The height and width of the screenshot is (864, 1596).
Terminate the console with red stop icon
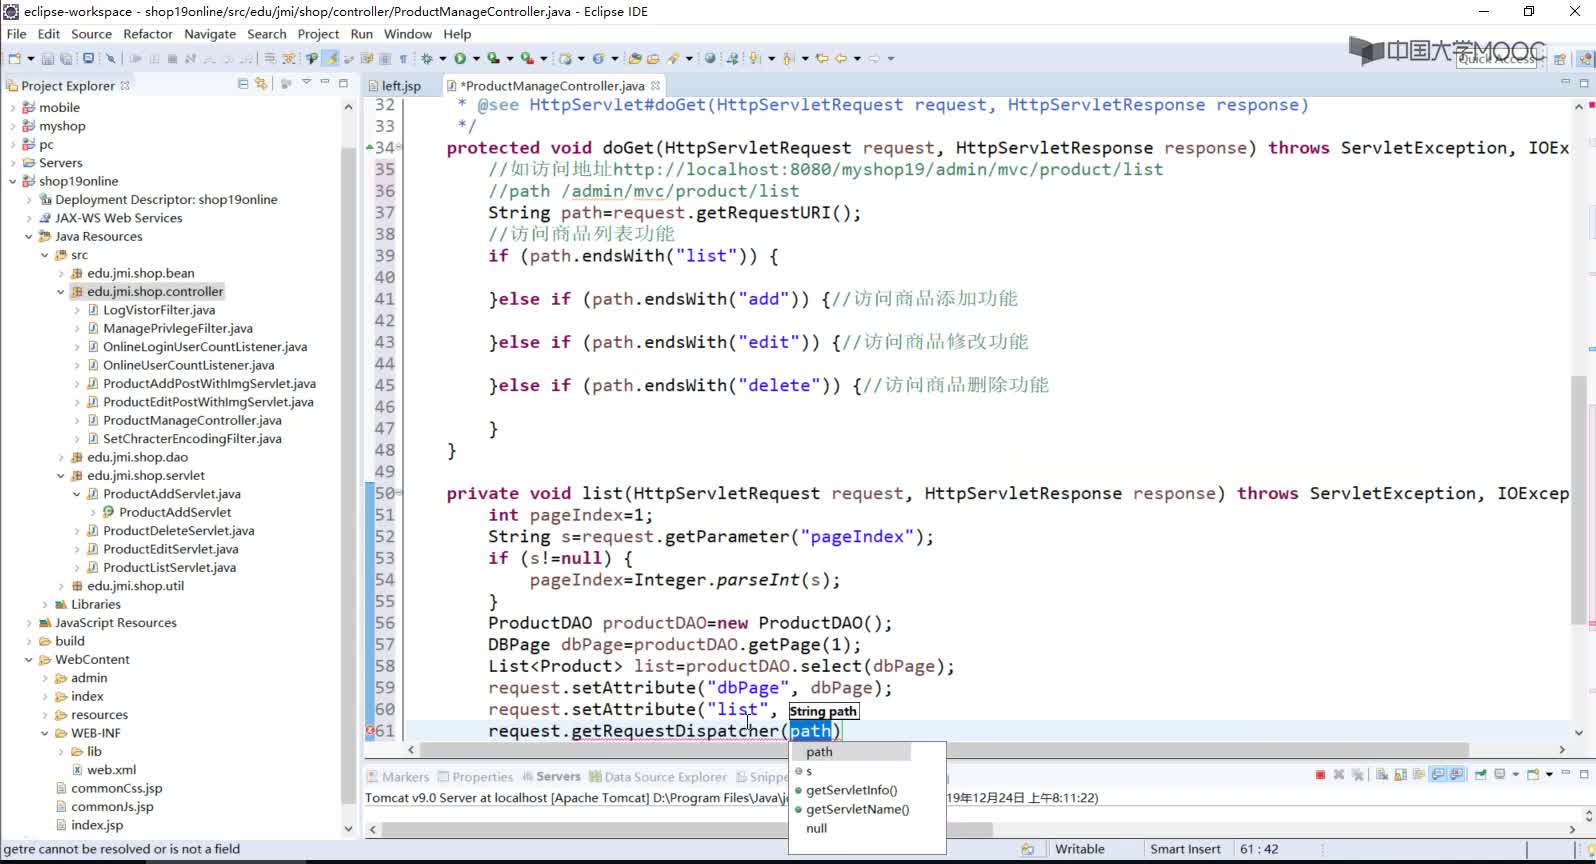(1320, 774)
